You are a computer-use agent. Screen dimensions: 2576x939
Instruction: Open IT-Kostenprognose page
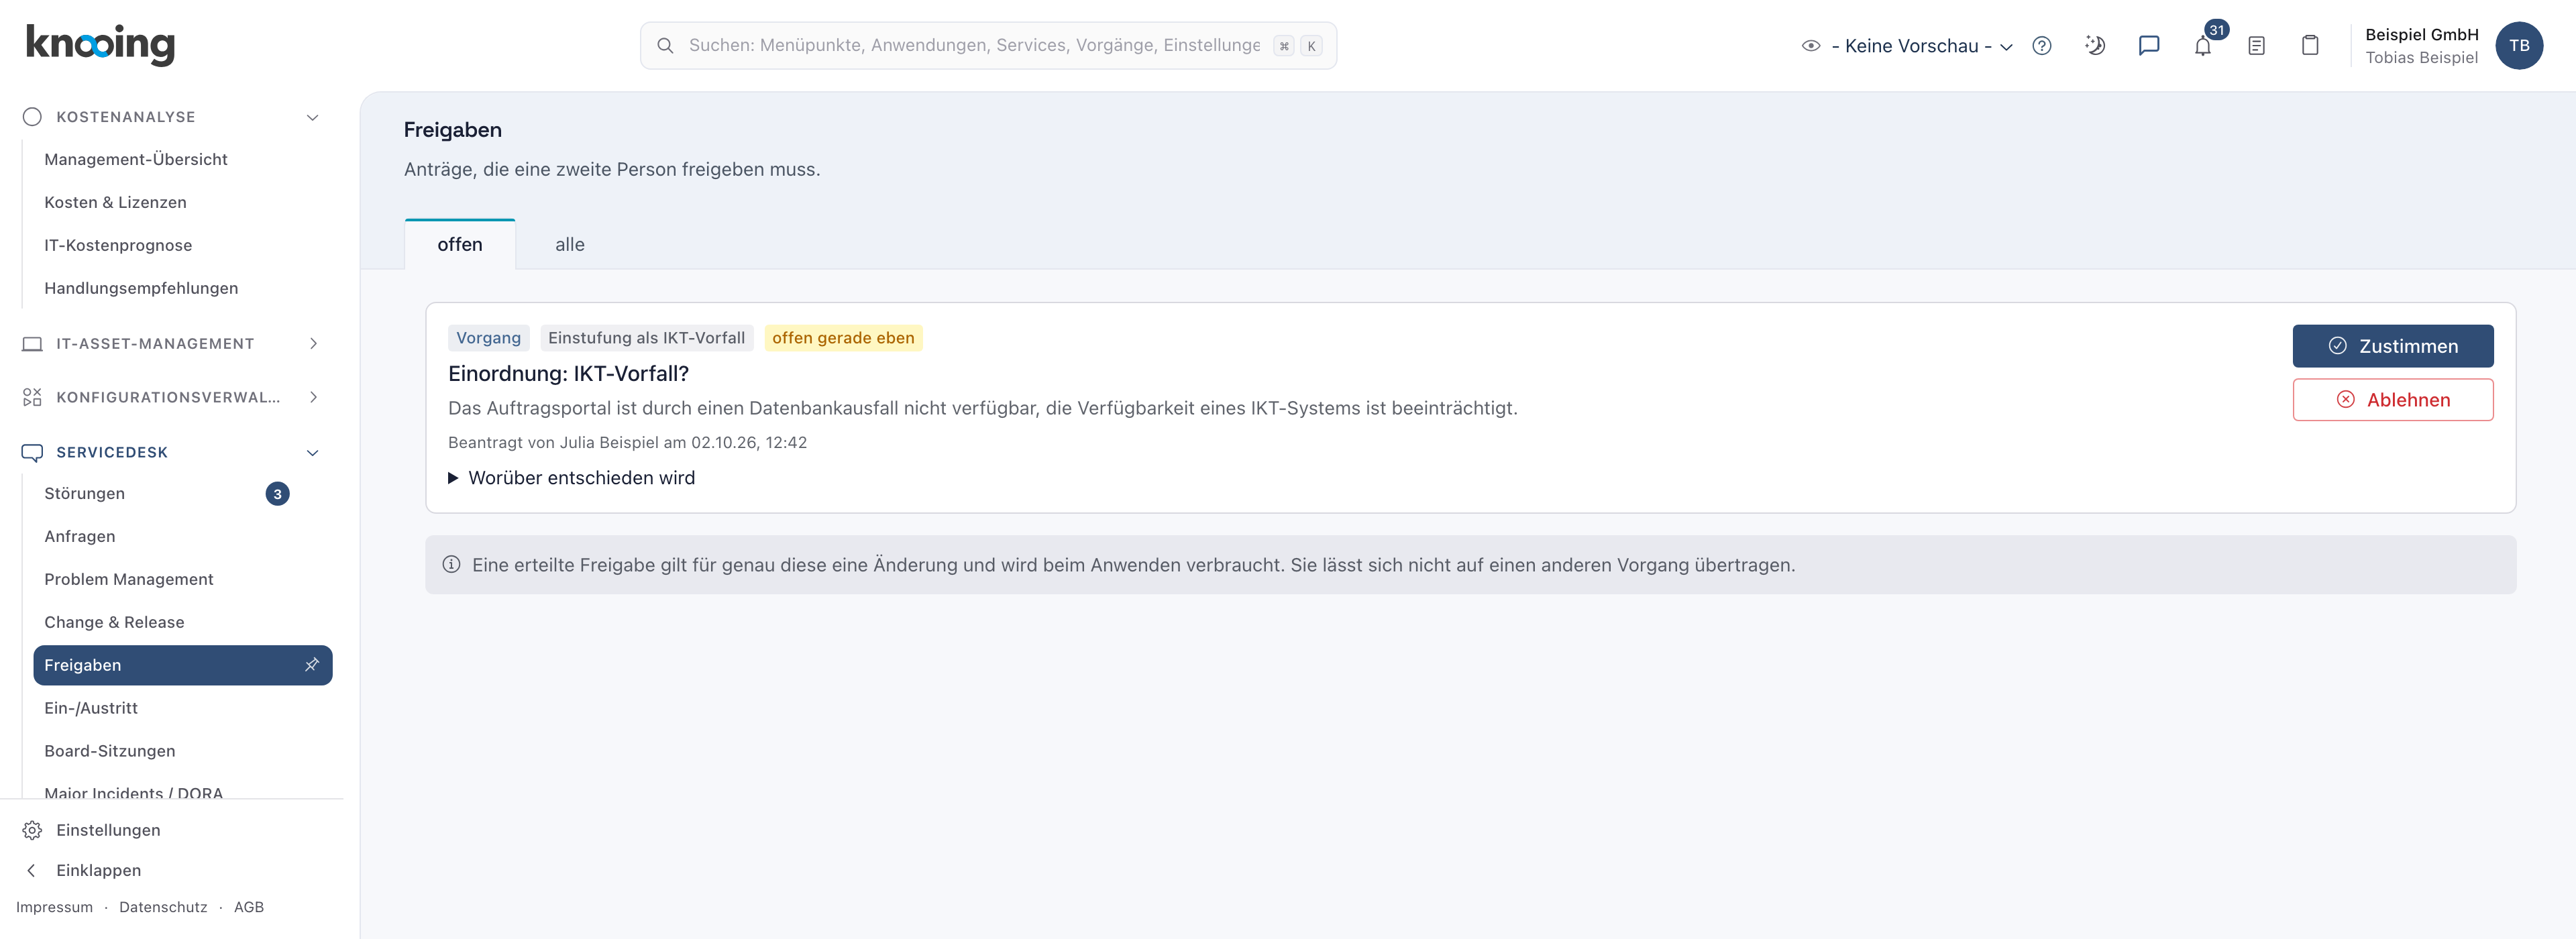tap(118, 246)
